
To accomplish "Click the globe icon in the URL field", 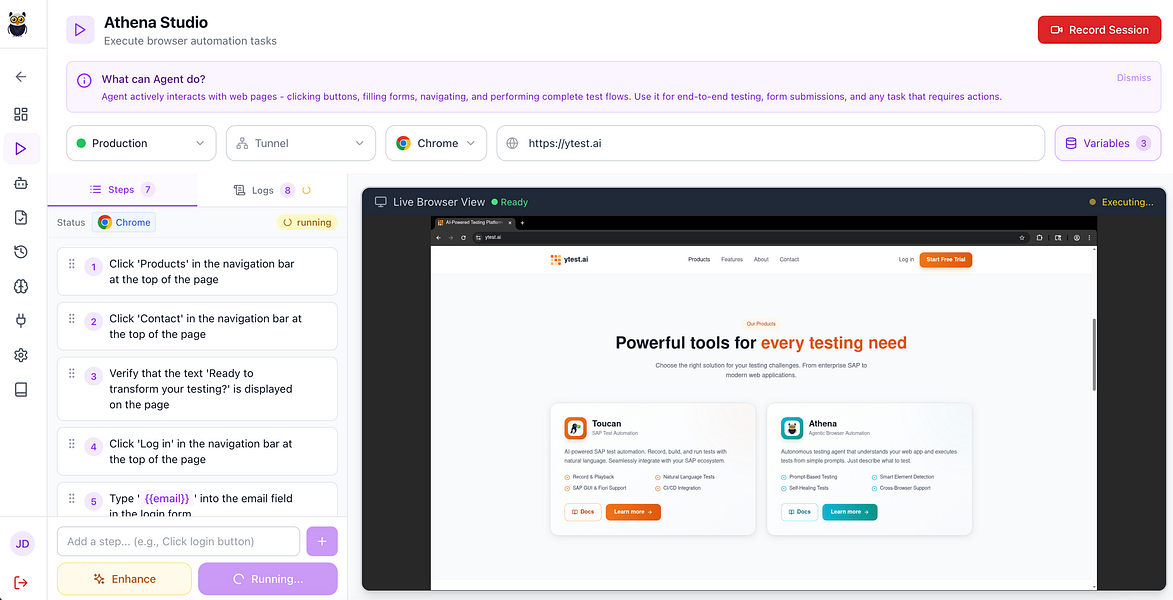I will coord(512,143).
